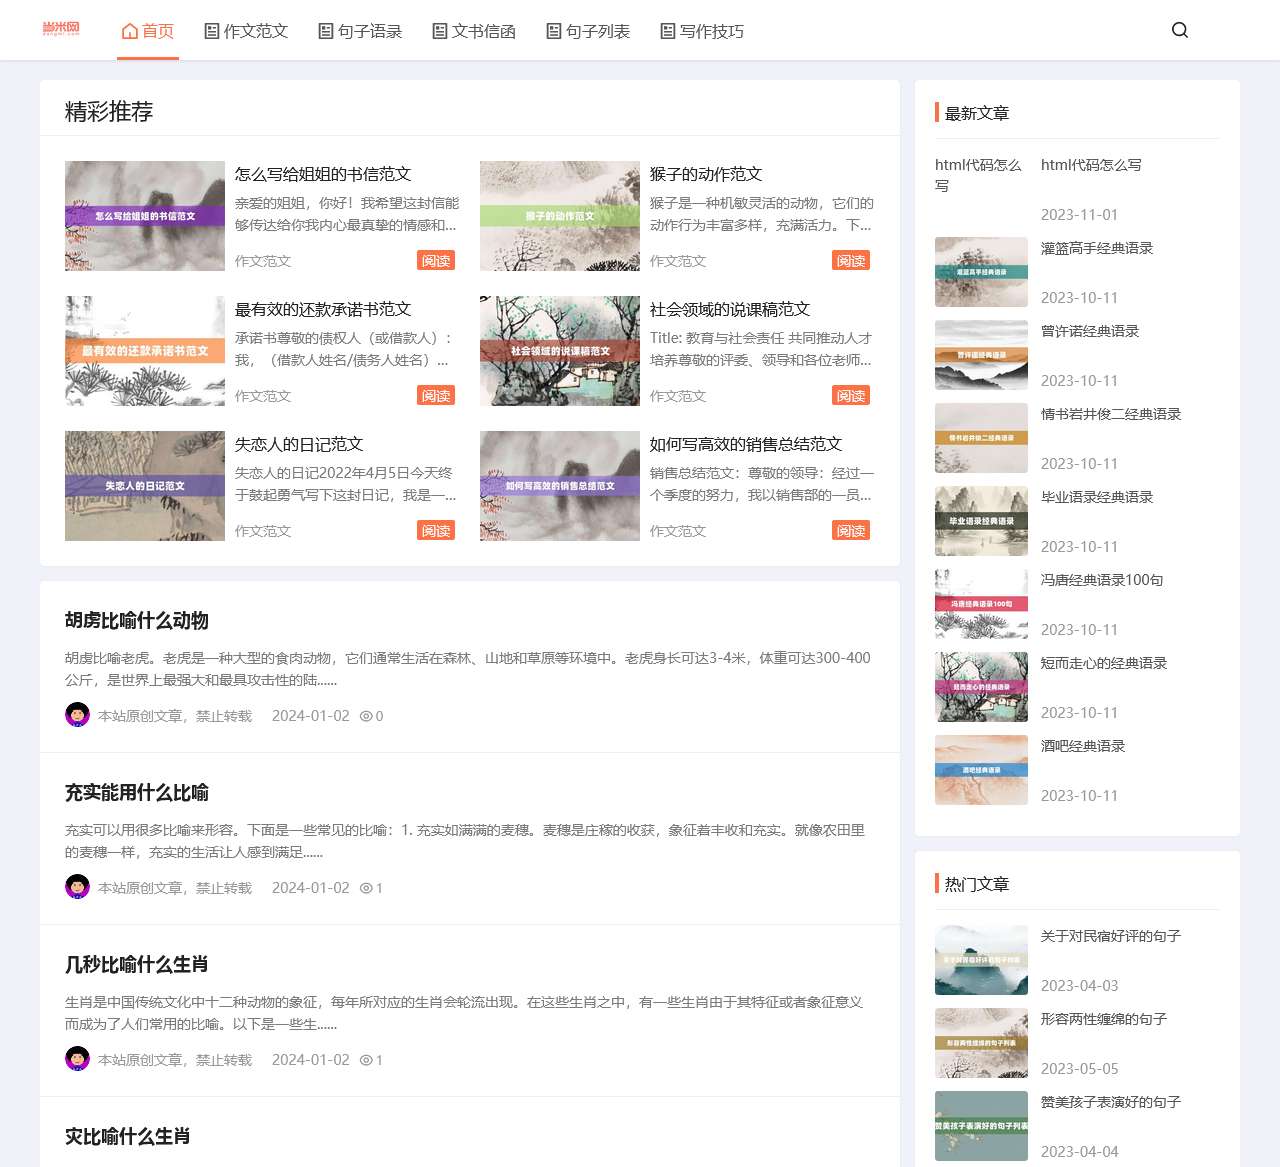Screen dimensions: 1280x1167
Task: Click 阅读 button for 如何写高效的销售总结范文
Action: (x=851, y=530)
